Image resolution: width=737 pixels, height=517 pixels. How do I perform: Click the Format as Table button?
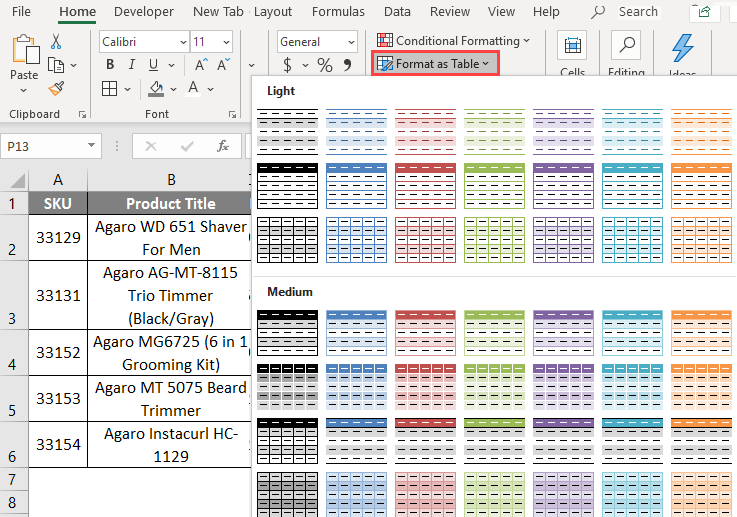click(x=436, y=63)
